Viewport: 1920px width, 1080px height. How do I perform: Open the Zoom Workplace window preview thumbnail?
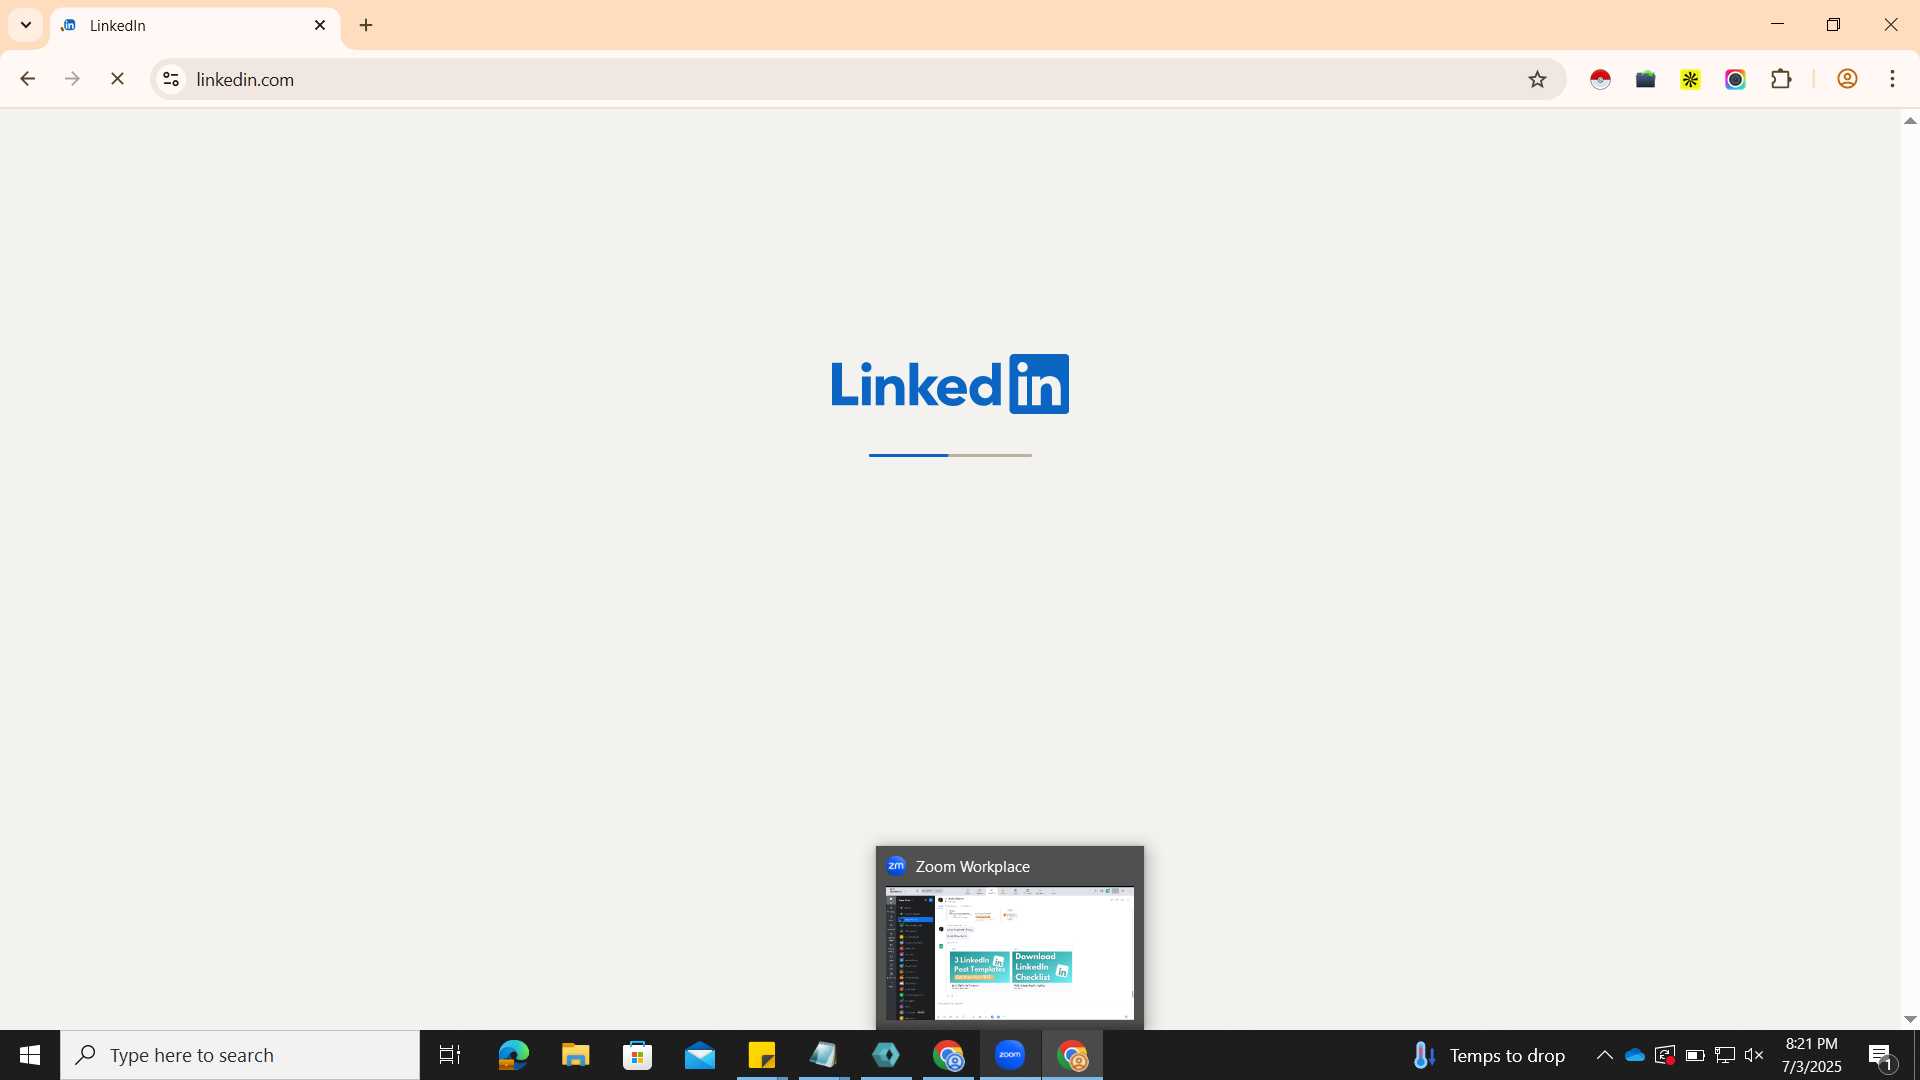click(1009, 953)
